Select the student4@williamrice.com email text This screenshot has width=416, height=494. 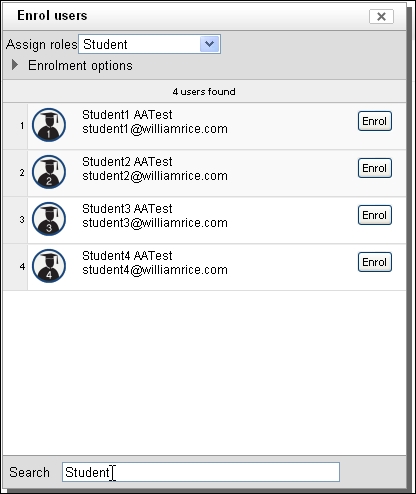coord(155,270)
